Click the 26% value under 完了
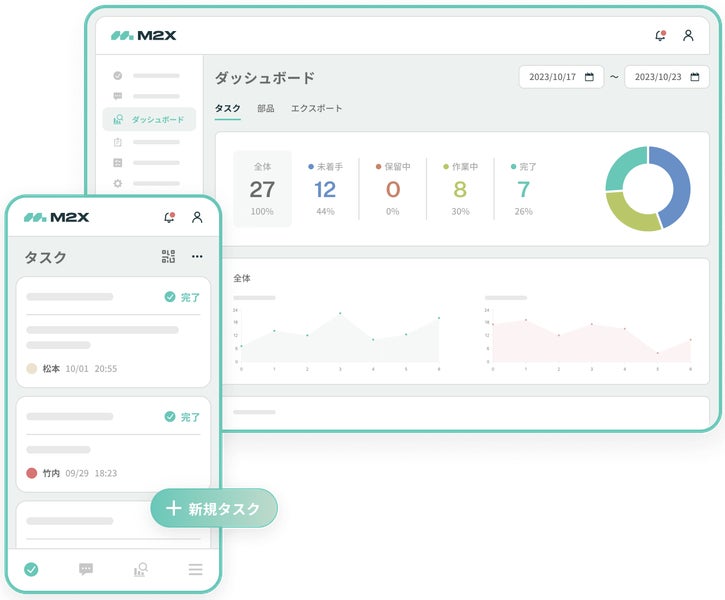 pos(523,211)
